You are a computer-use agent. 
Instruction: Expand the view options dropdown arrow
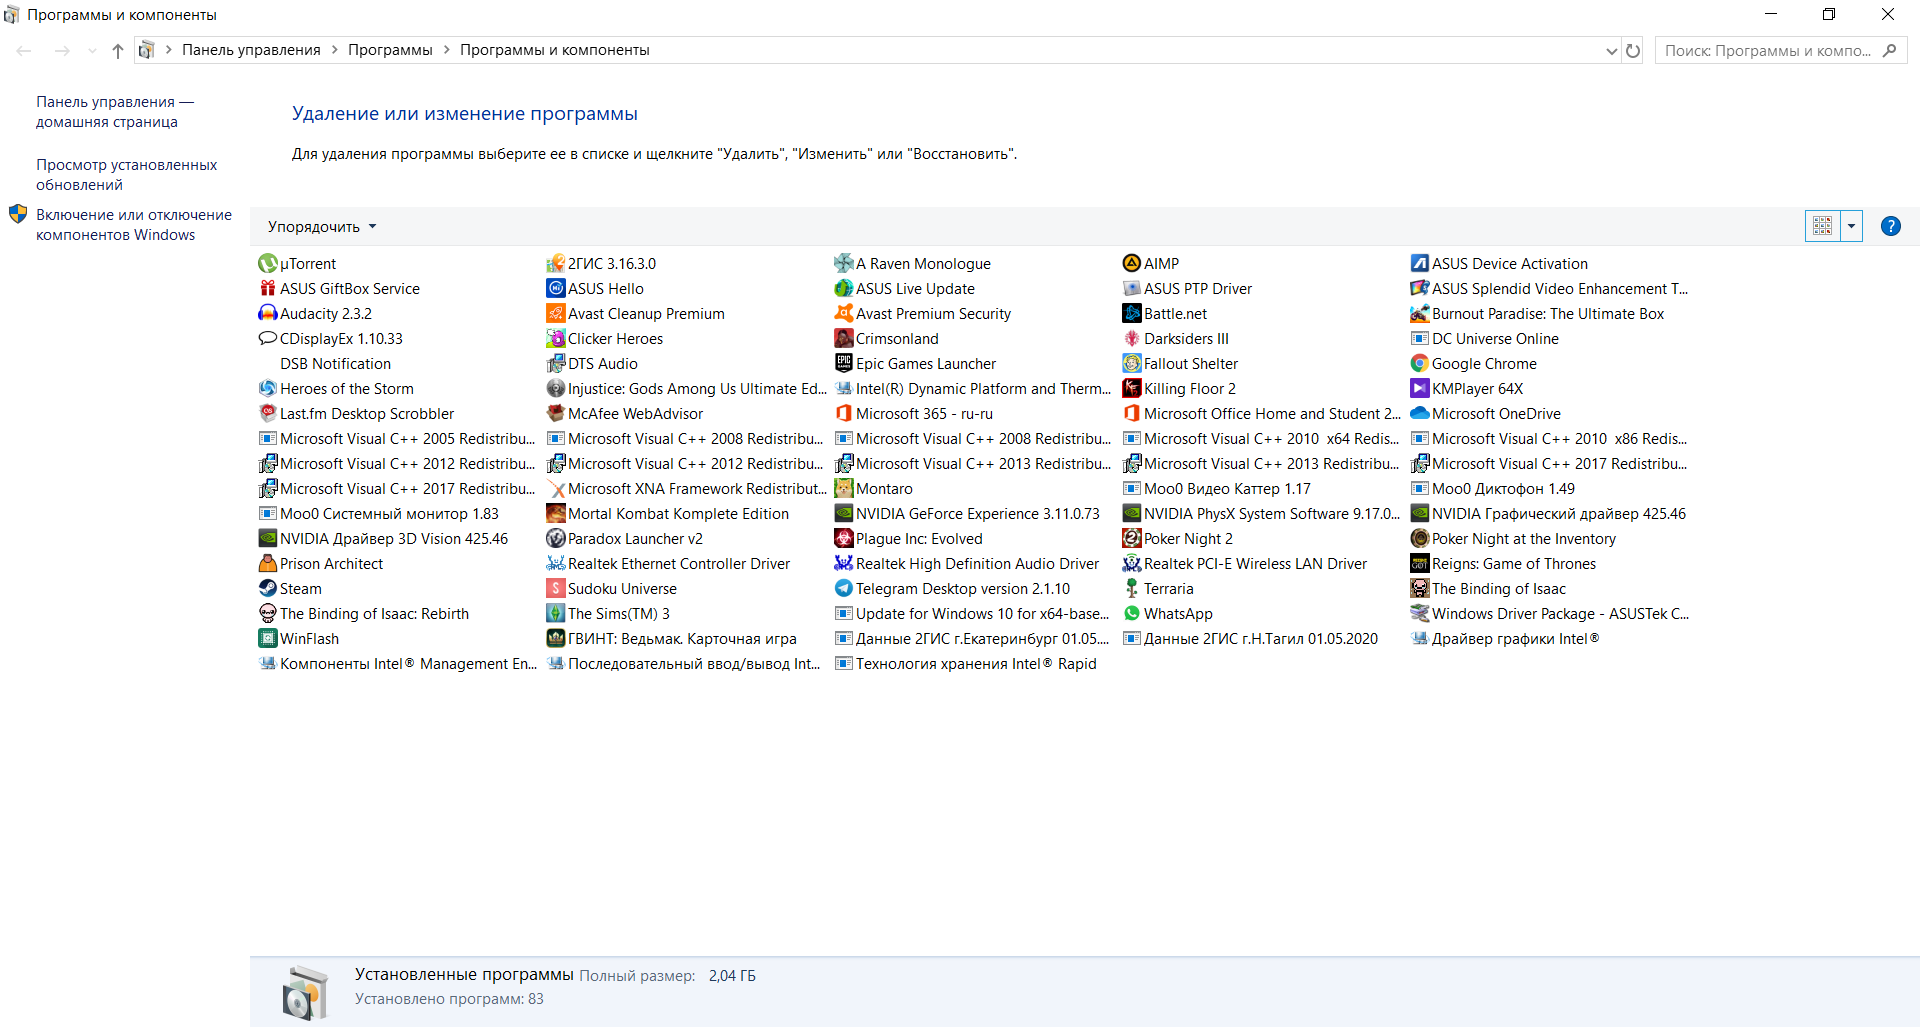click(1851, 226)
